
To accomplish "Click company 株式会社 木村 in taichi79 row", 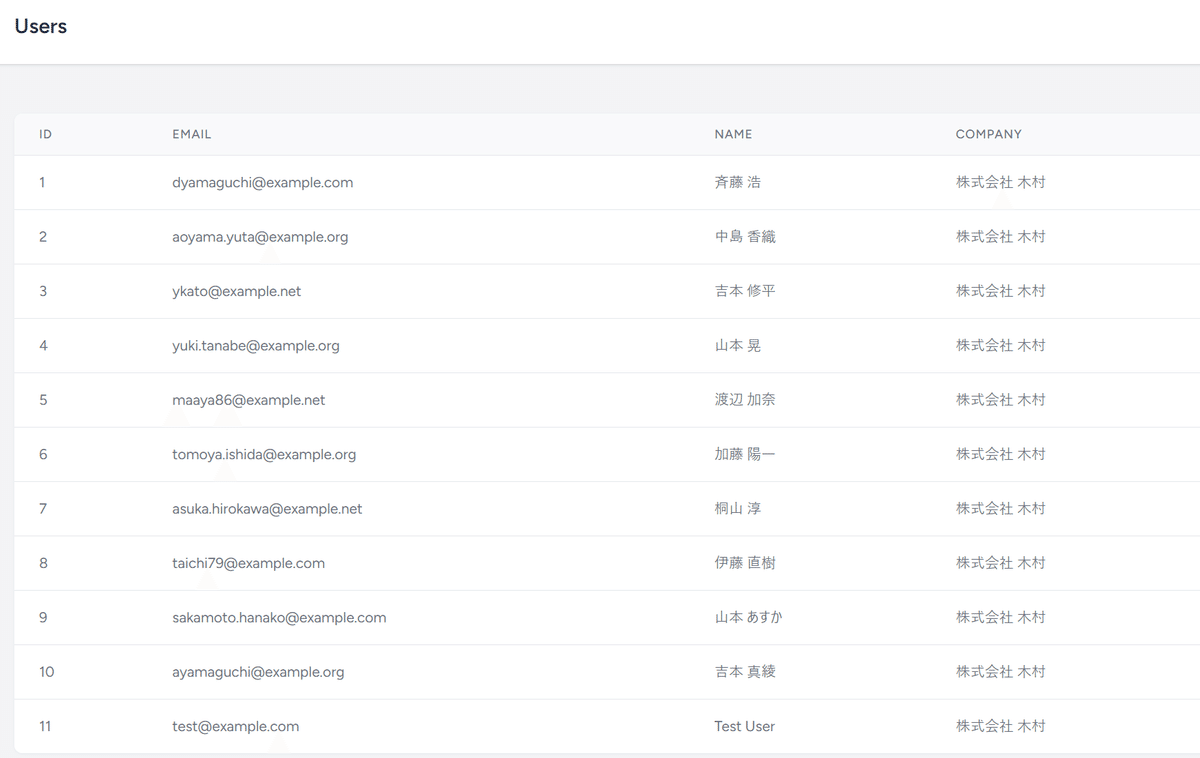I will (x=1001, y=563).
